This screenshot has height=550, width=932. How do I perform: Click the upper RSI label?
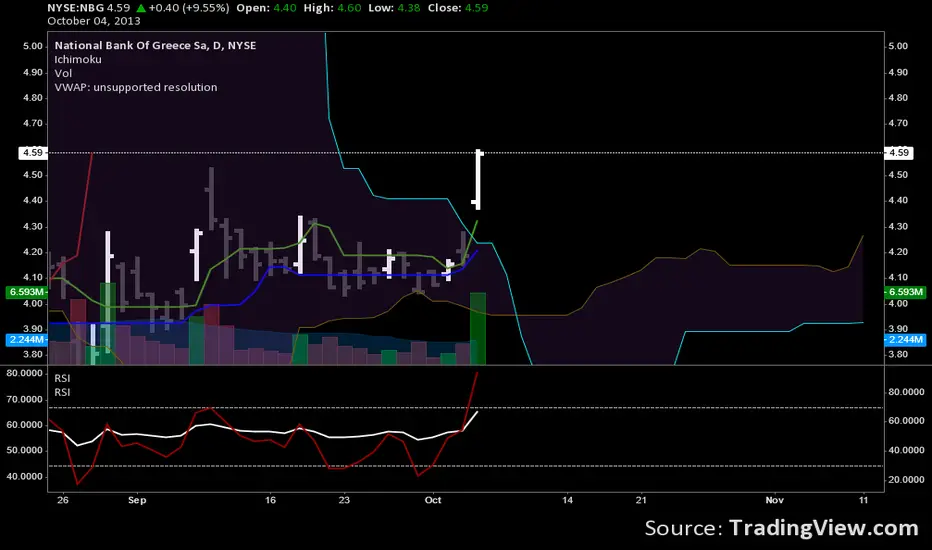62,378
